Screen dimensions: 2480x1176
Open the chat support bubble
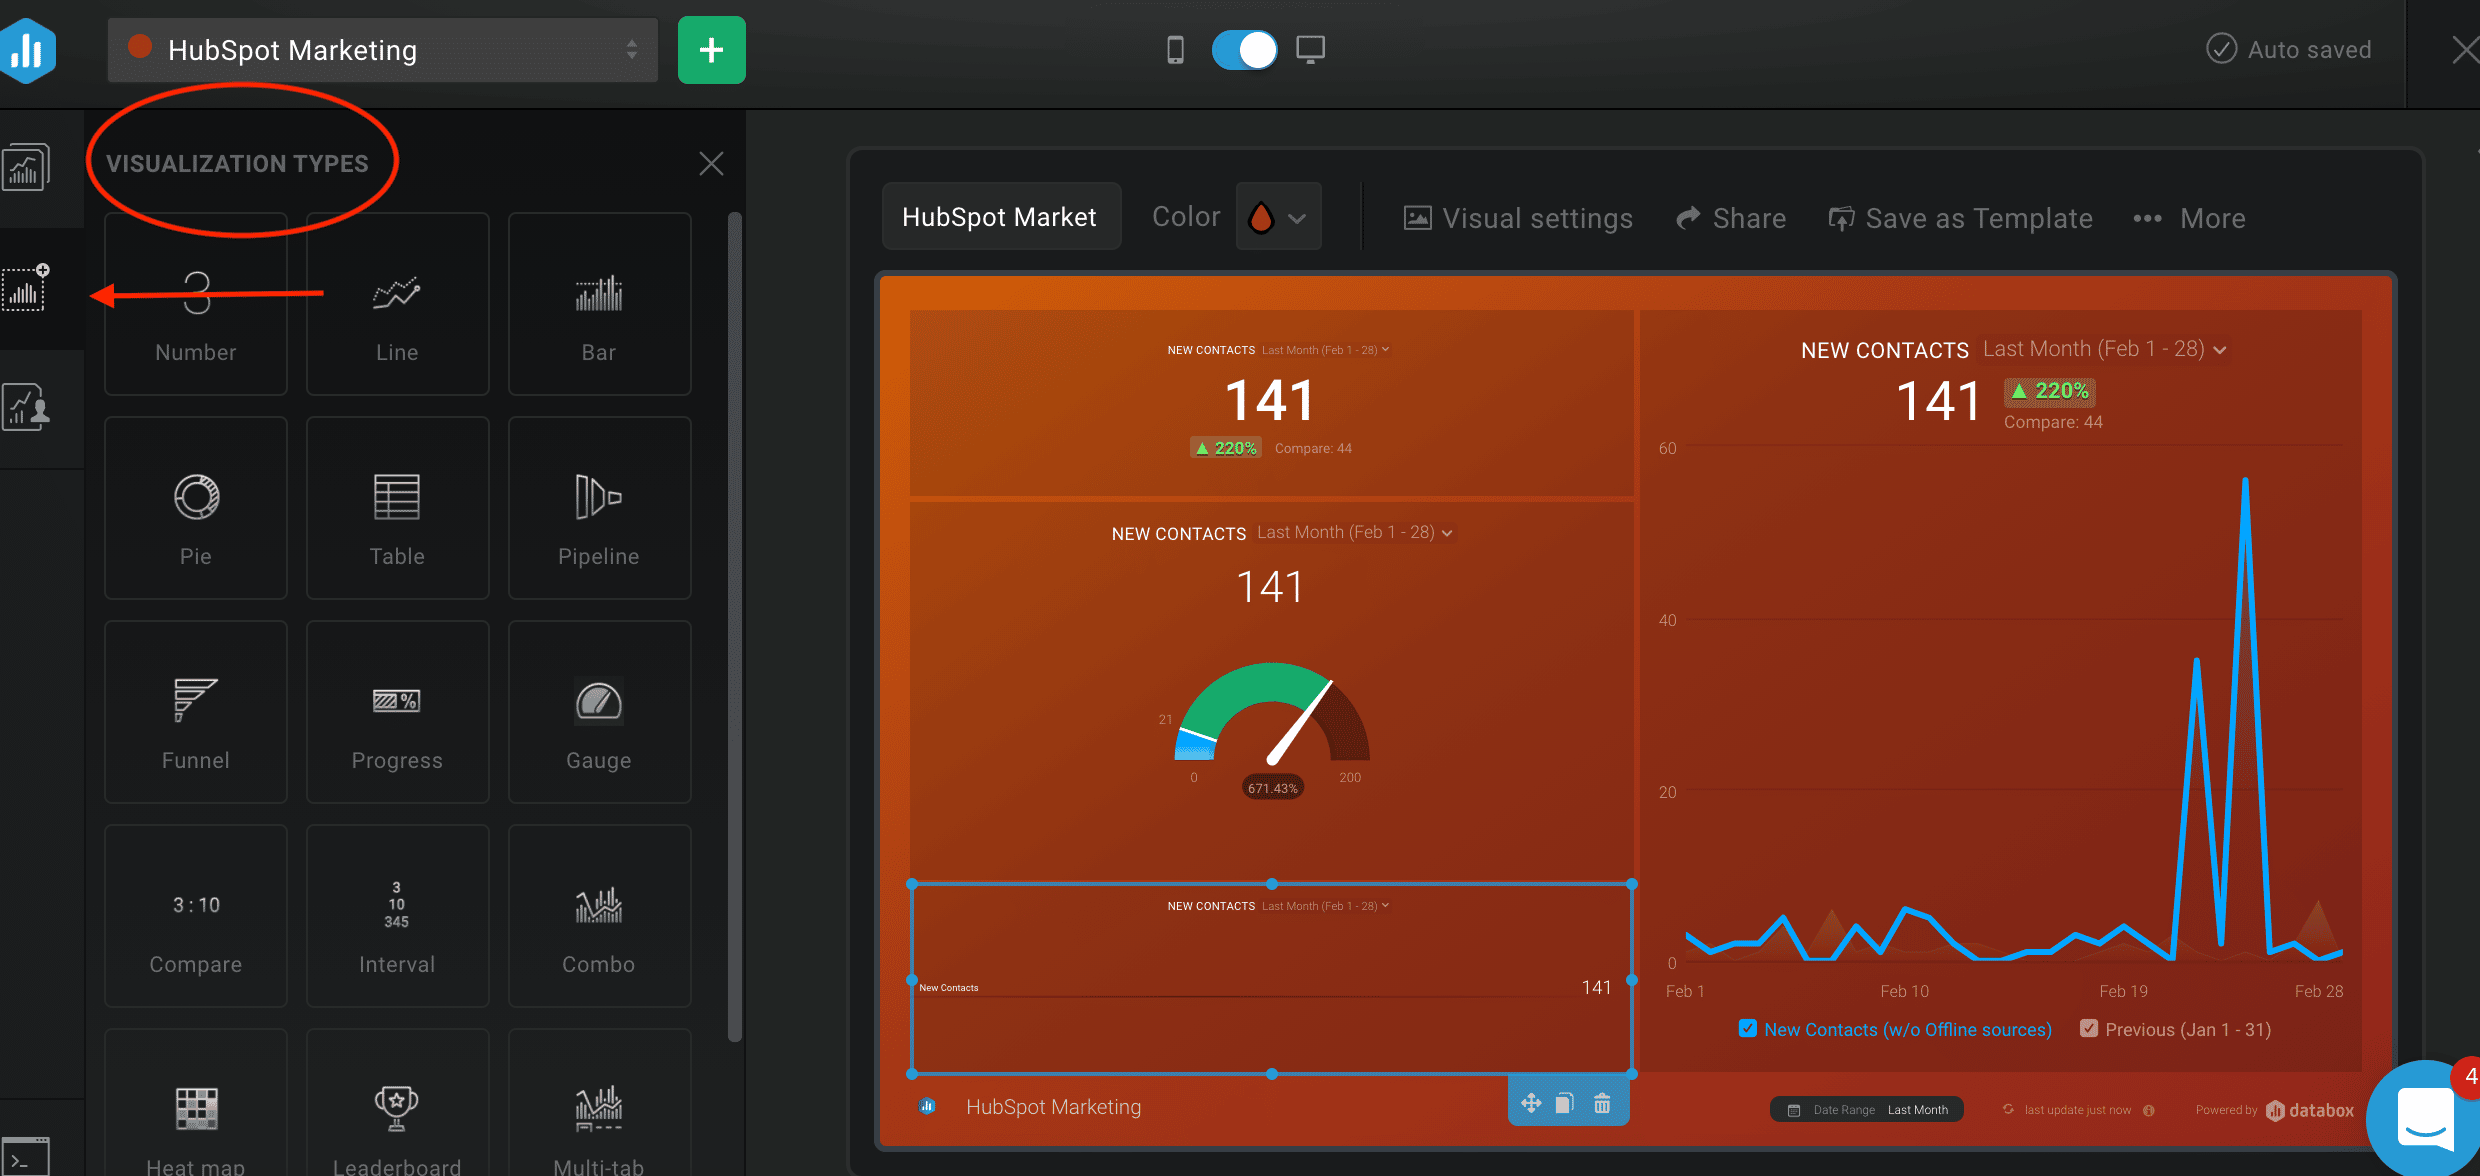click(2424, 1118)
